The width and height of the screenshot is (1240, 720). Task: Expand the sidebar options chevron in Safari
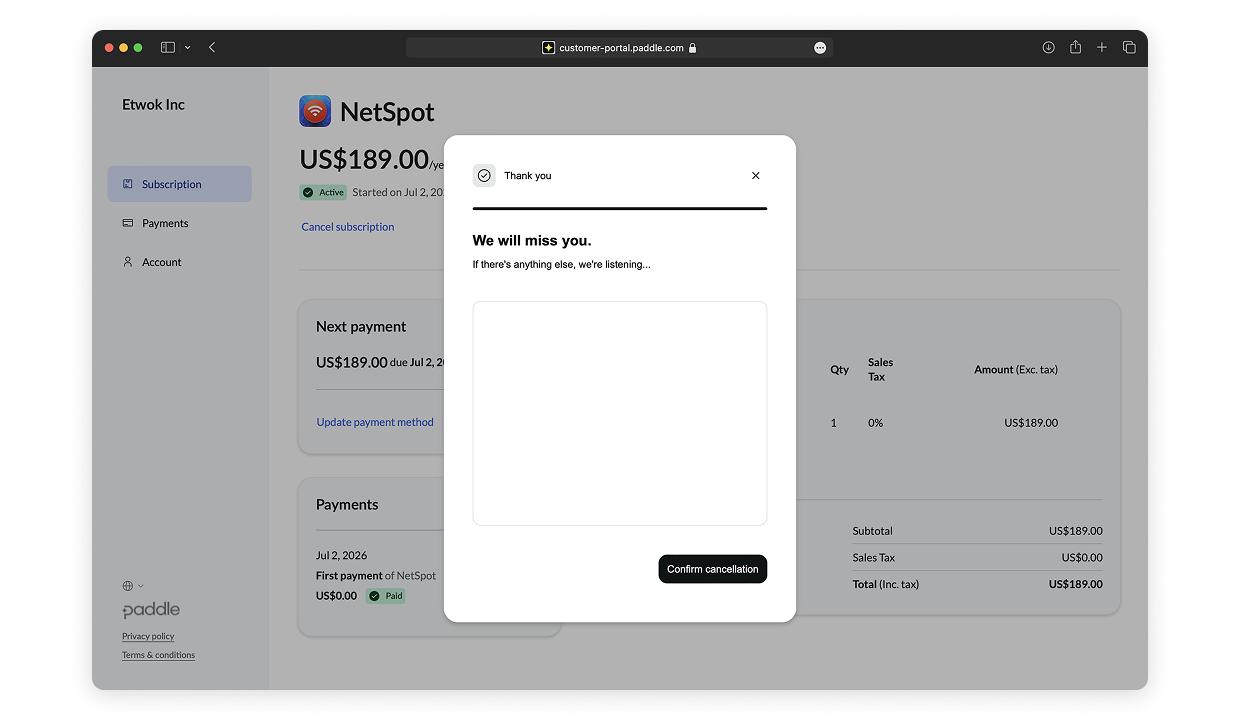[187, 47]
